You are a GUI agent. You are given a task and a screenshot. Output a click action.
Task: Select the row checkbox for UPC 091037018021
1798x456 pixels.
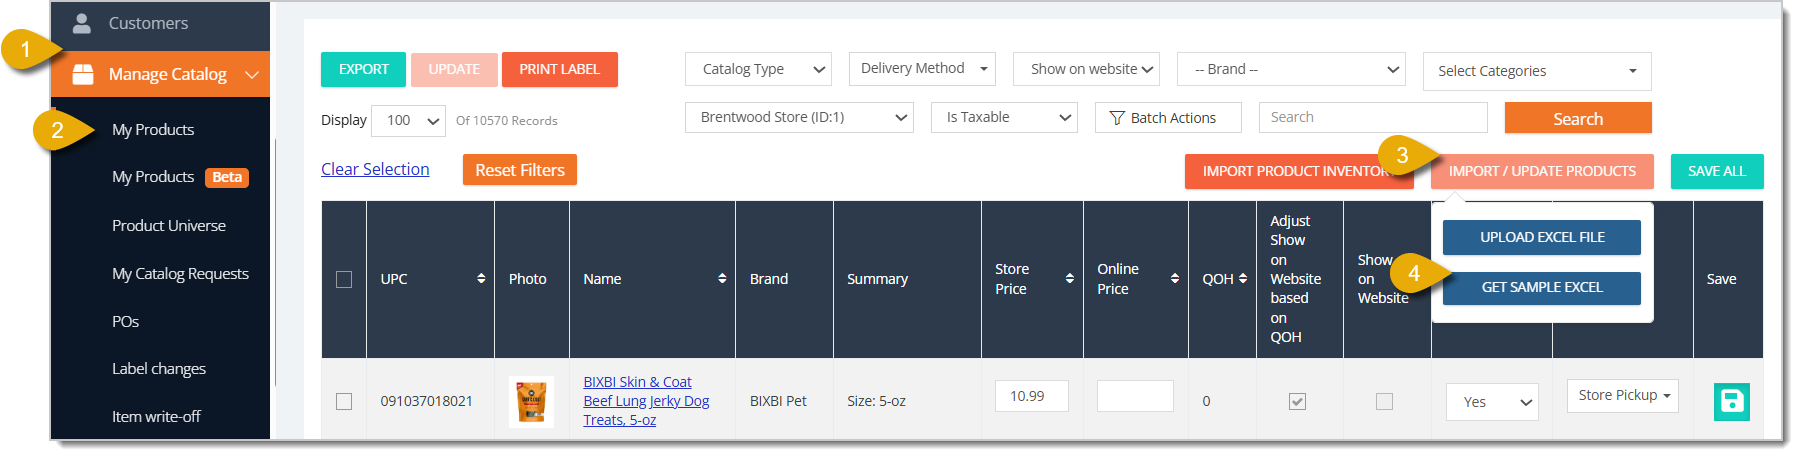tap(344, 401)
